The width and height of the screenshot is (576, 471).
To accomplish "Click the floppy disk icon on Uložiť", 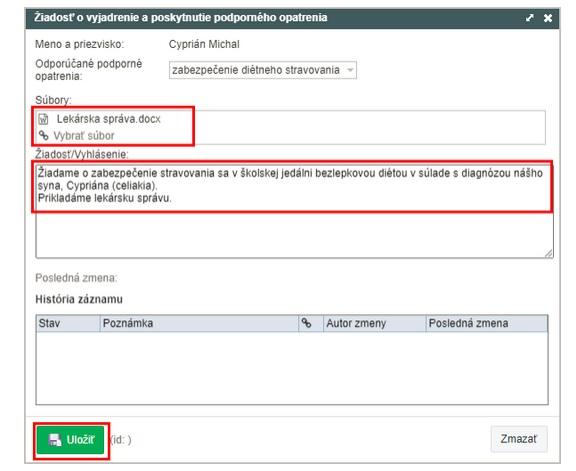I will point(55,440).
